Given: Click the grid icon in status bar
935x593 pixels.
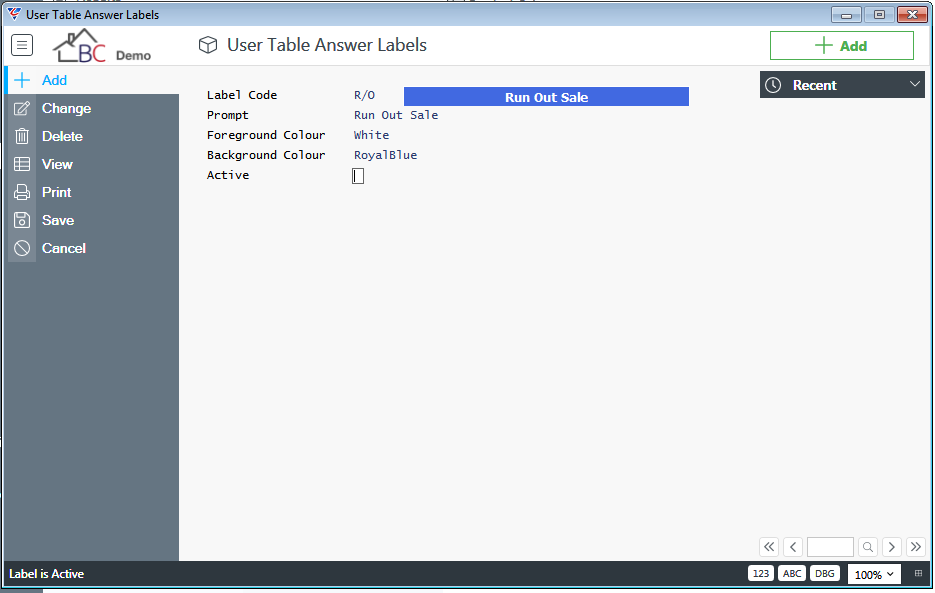Looking at the screenshot, I should pyautogui.click(x=918, y=573).
